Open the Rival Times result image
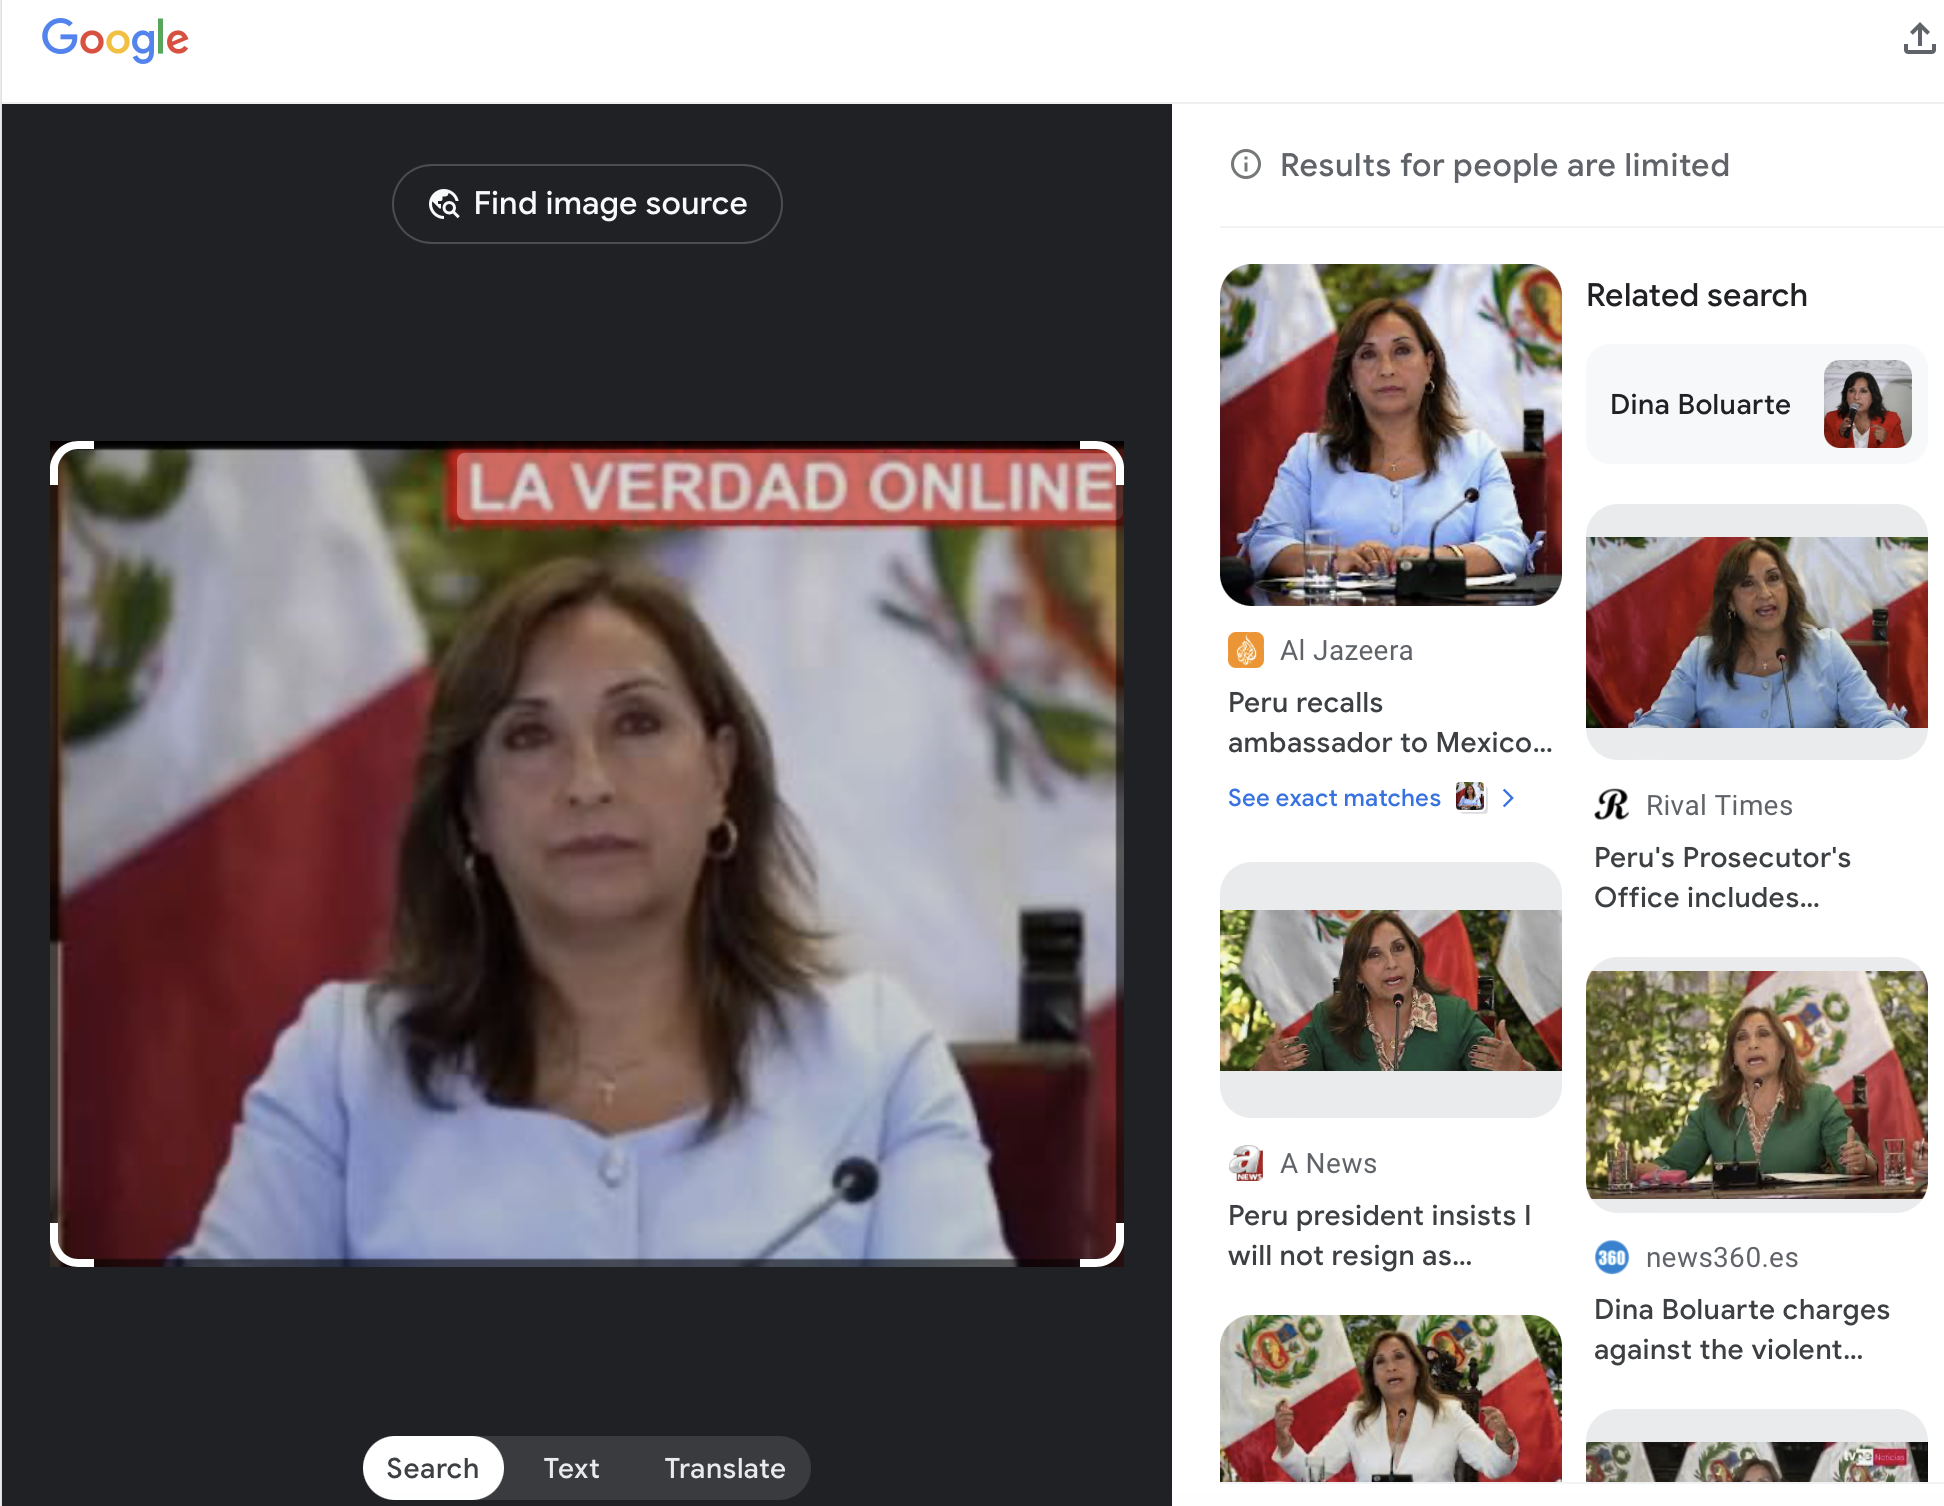1944x1506 pixels. point(1756,632)
